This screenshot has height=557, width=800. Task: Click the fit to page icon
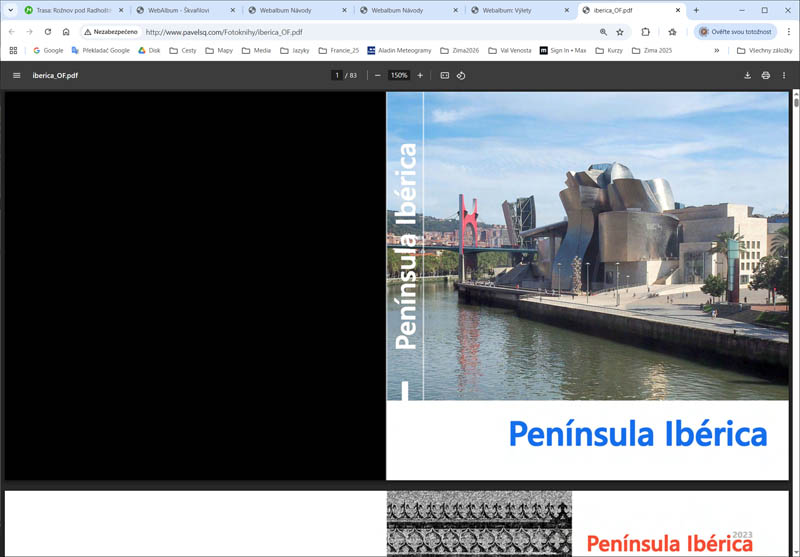click(x=445, y=75)
